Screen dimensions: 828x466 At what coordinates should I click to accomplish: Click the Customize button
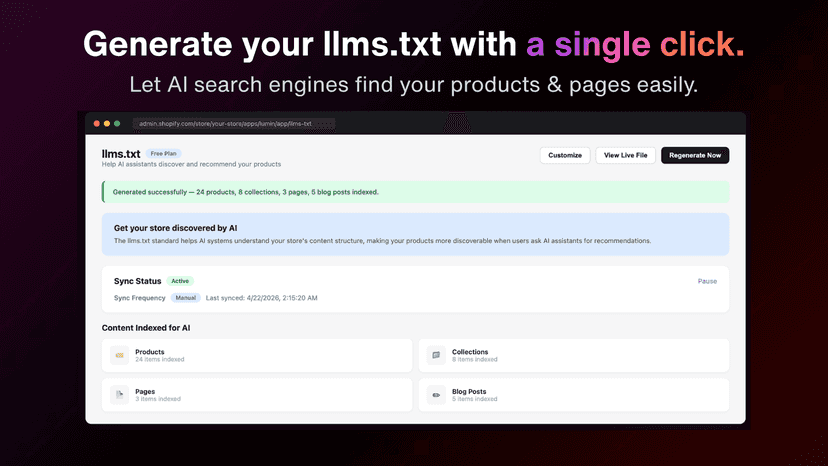point(565,155)
